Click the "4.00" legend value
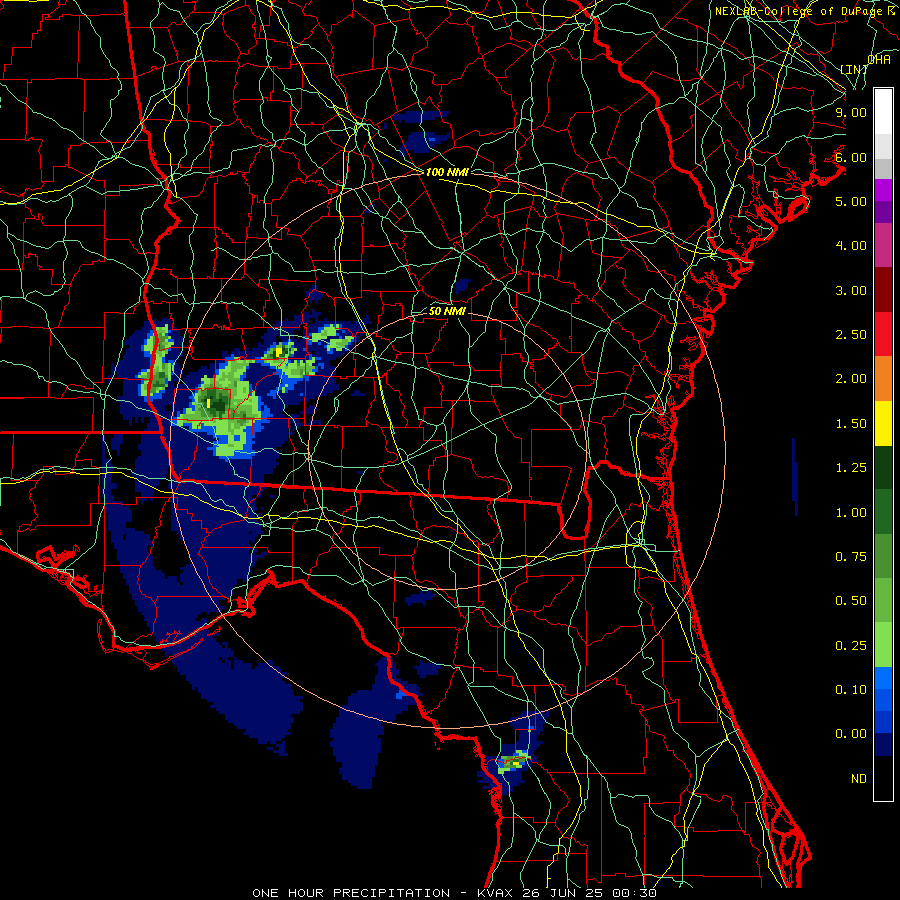This screenshot has height=900, width=900. [x=851, y=246]
